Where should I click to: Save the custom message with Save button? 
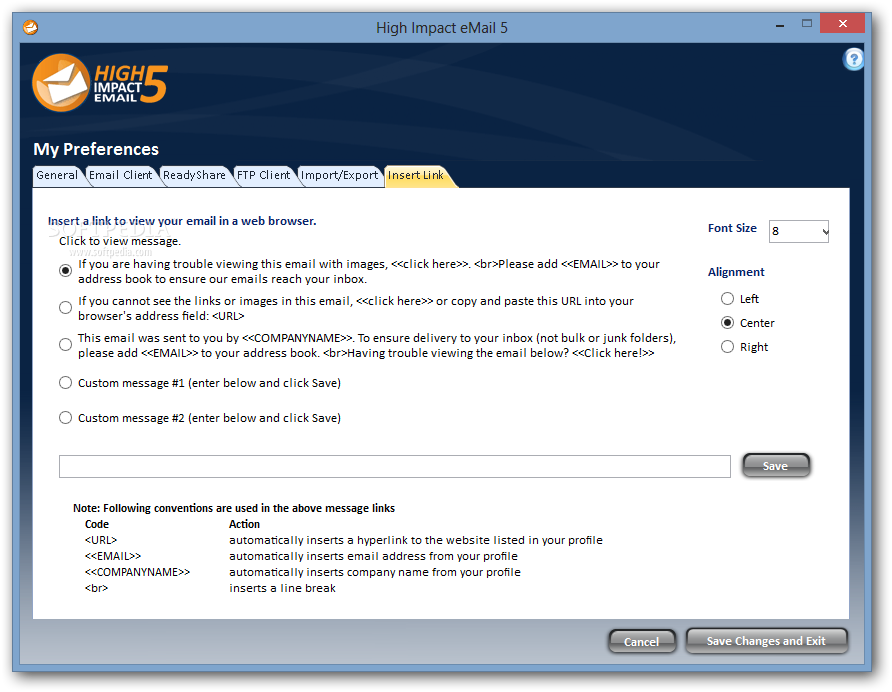(775, 466)
